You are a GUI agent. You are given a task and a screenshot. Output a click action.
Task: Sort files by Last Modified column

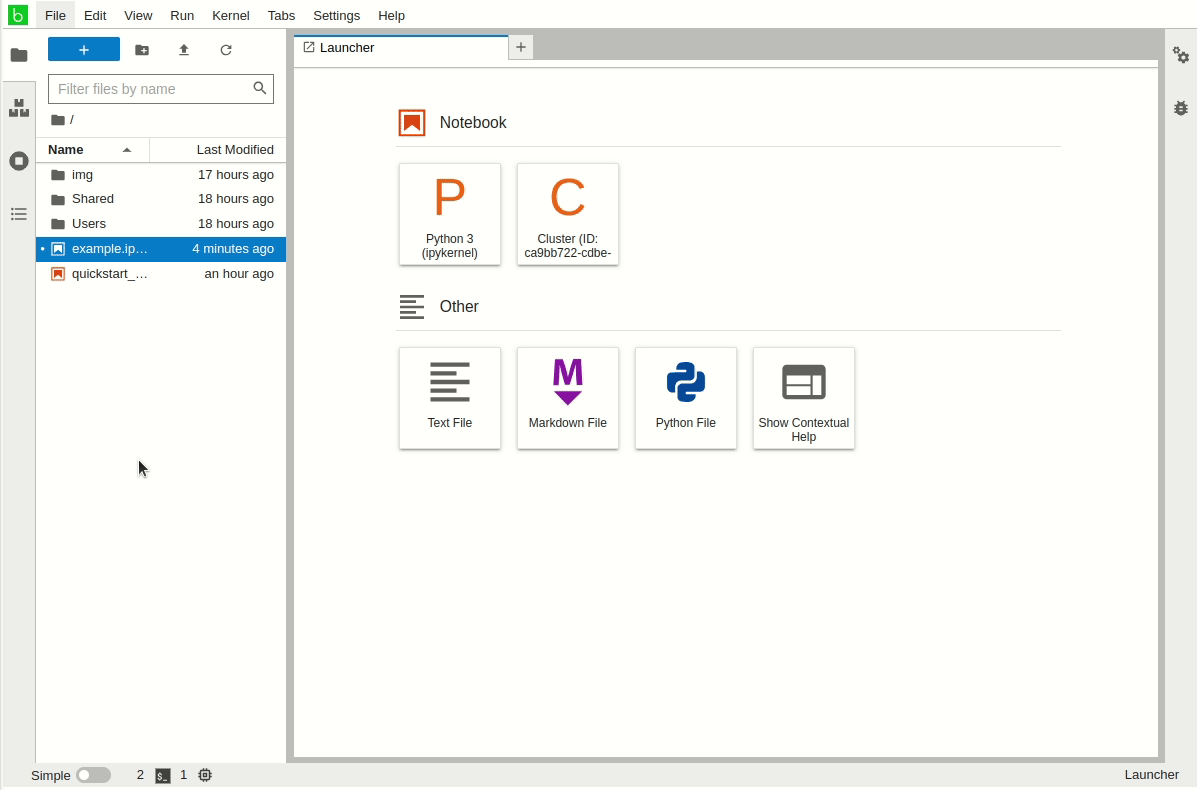point(234,150)
